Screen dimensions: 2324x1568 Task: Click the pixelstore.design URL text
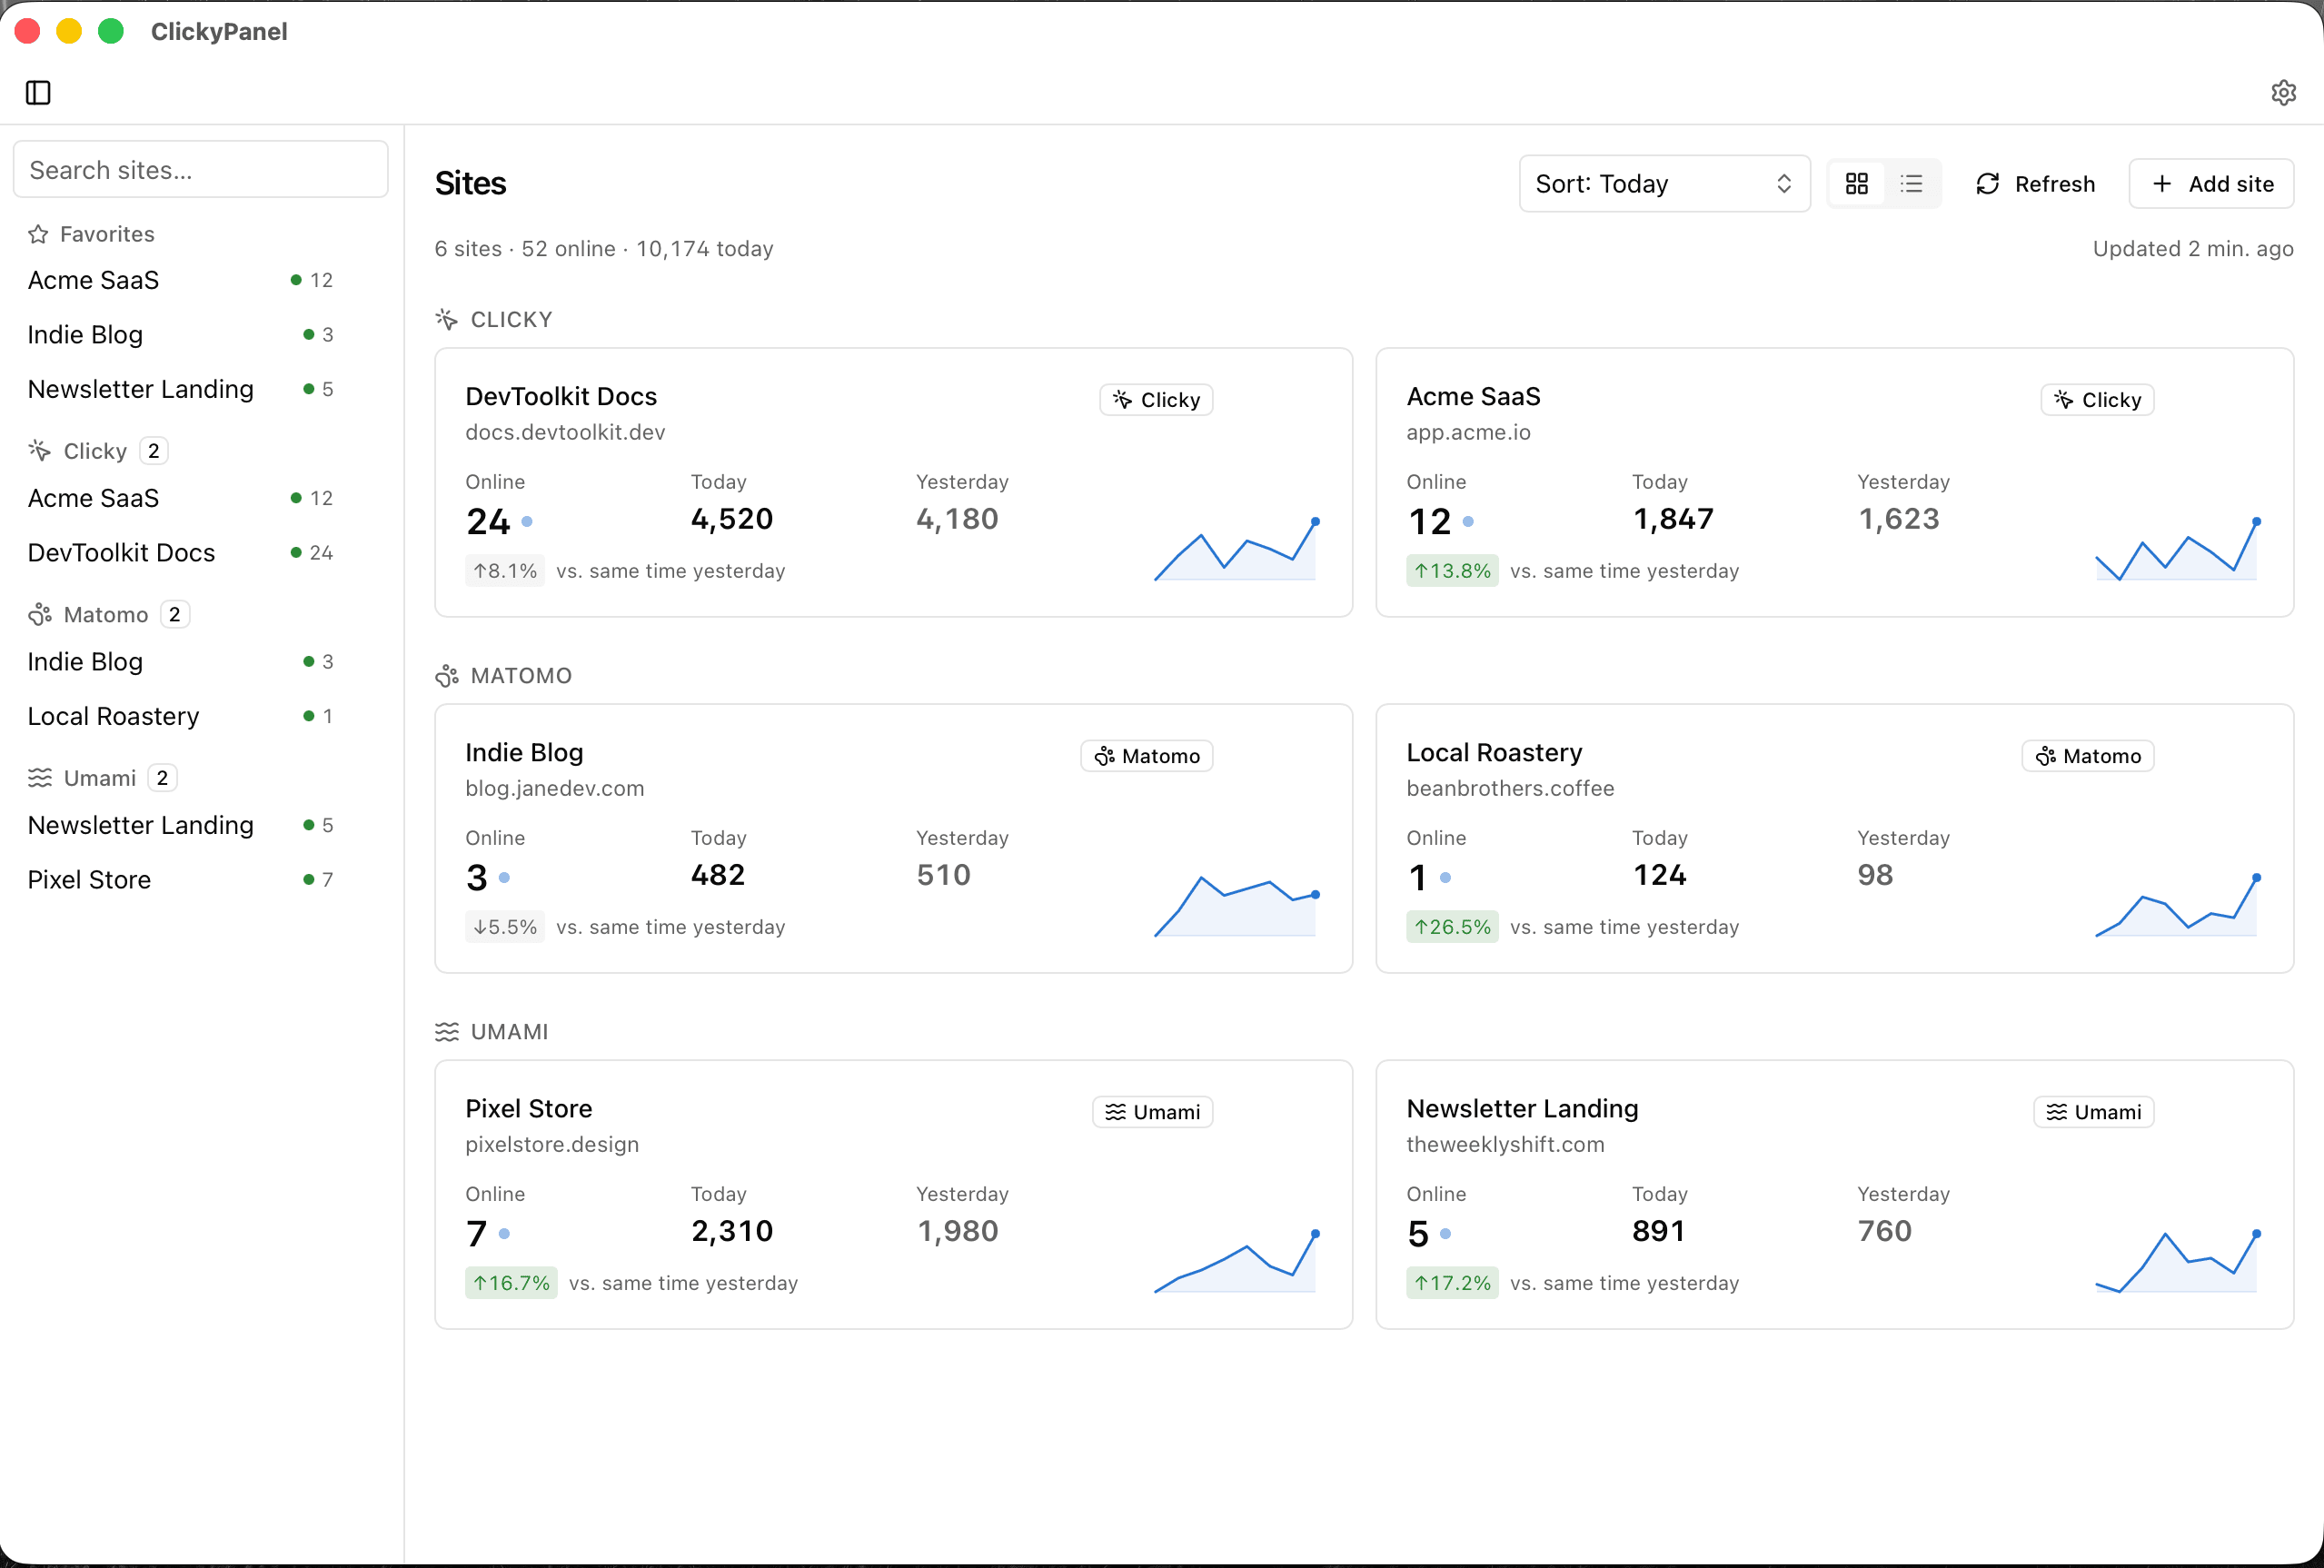tap(552, 1145)
